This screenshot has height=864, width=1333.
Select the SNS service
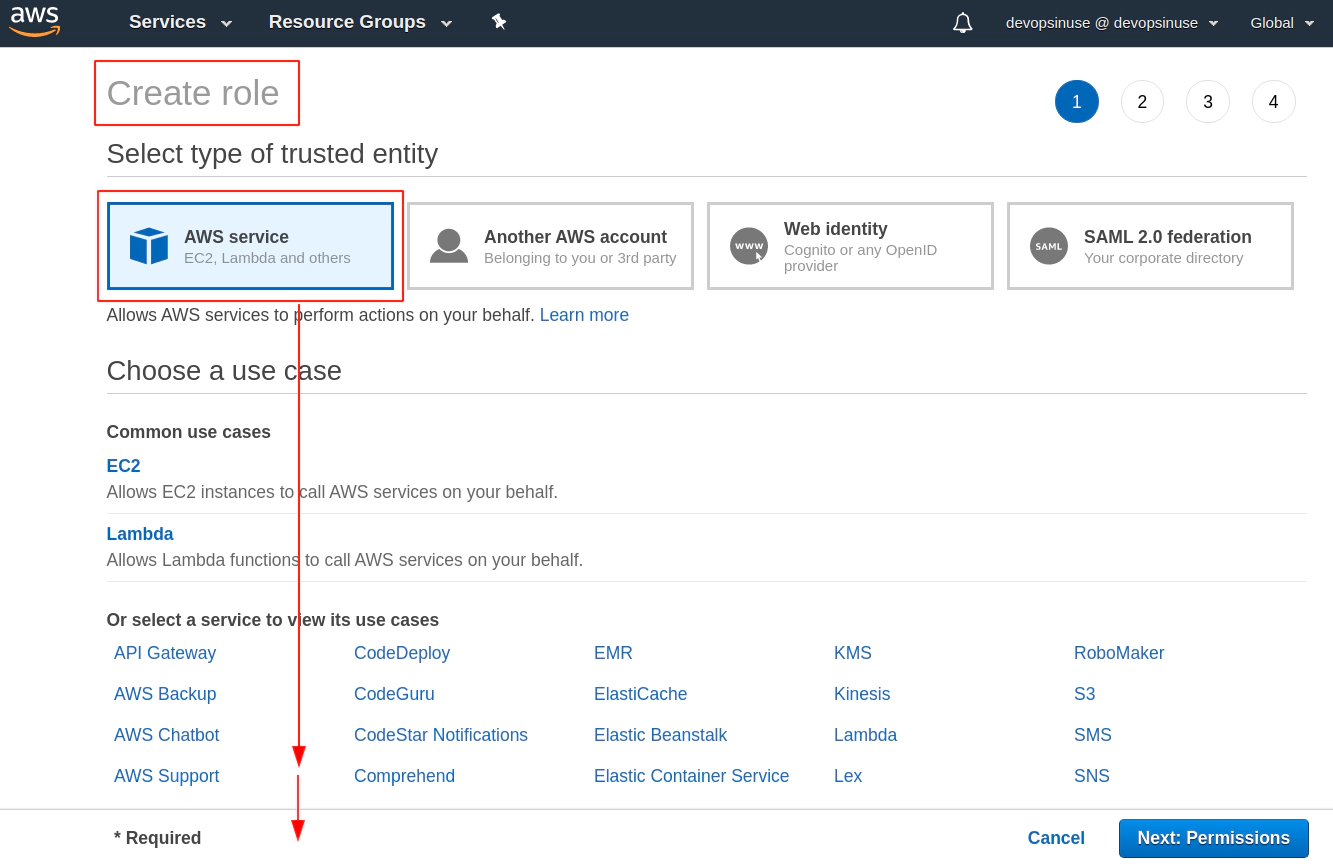tap(1092, 776)
